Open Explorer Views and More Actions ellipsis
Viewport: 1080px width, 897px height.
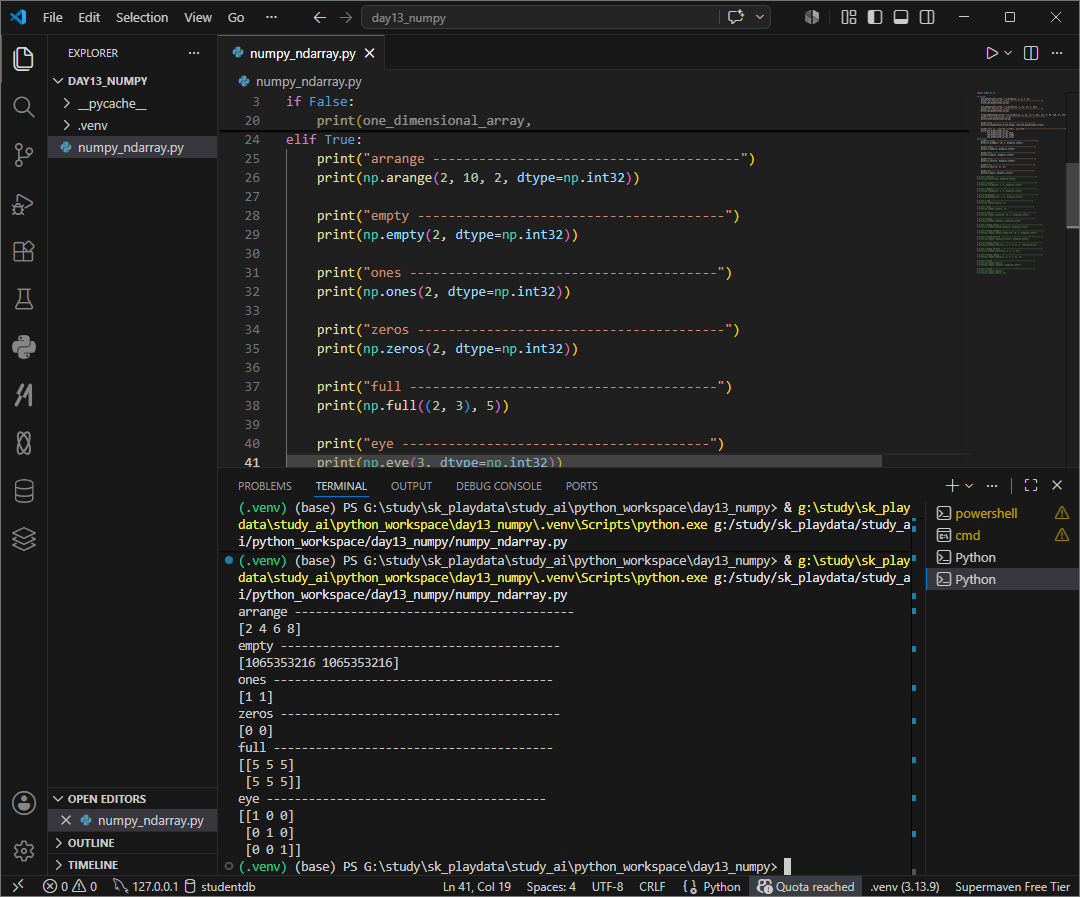click(194, 53)
